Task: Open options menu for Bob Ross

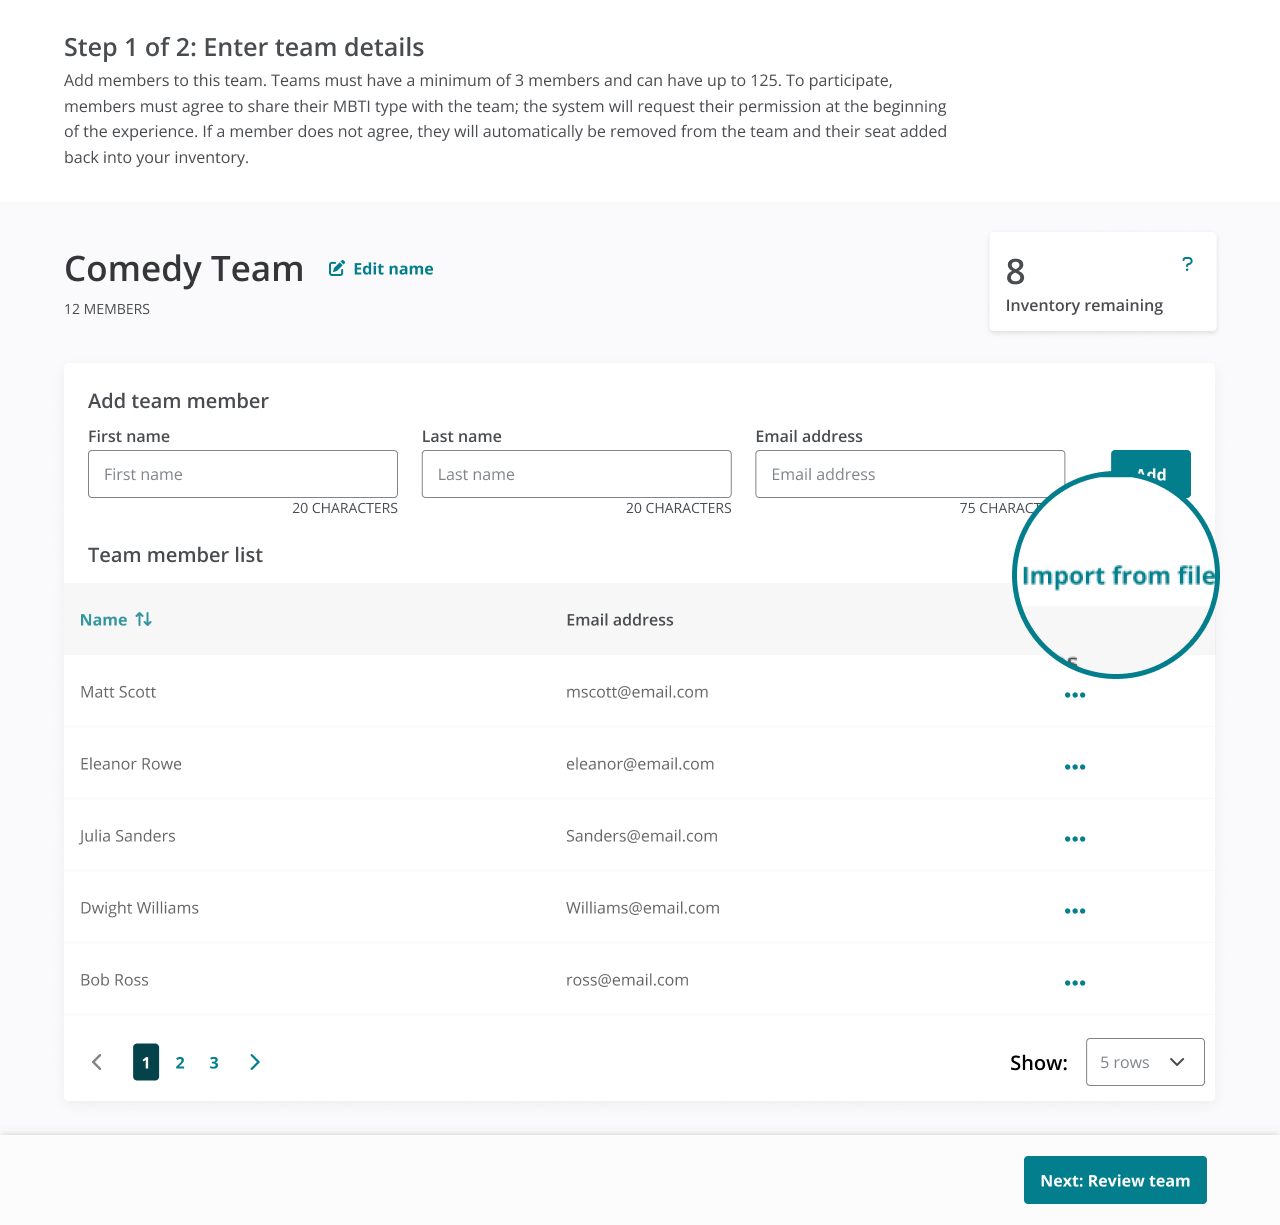Action: (x=1075, y=983)
